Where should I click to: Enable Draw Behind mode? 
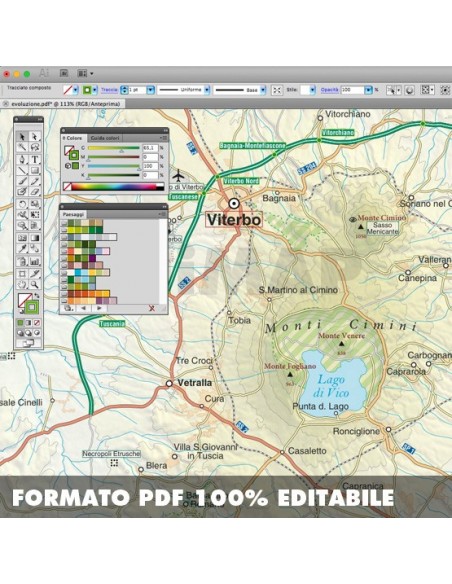tap(29, 333)
